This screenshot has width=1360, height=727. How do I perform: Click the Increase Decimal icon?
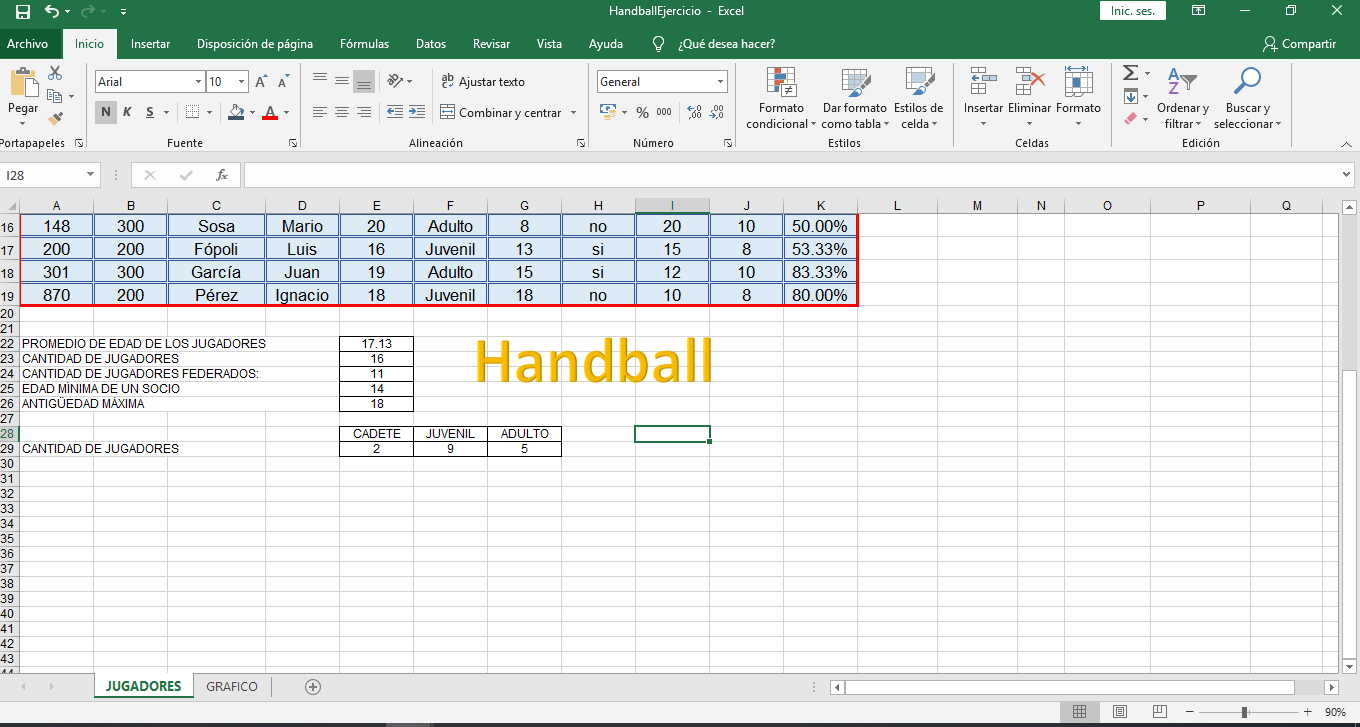695,112
